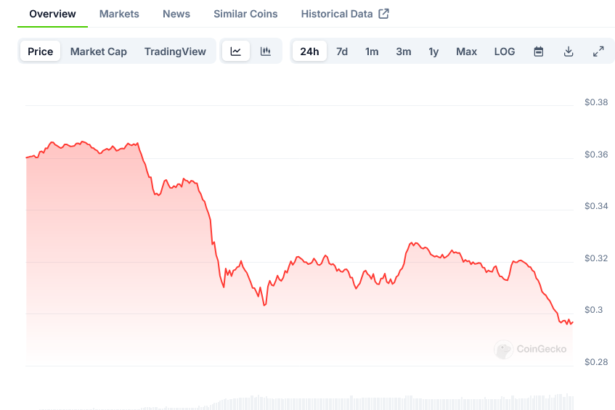The image size is (615, 410).
Task: Set time range to 24h
Action: pos(310,52)
